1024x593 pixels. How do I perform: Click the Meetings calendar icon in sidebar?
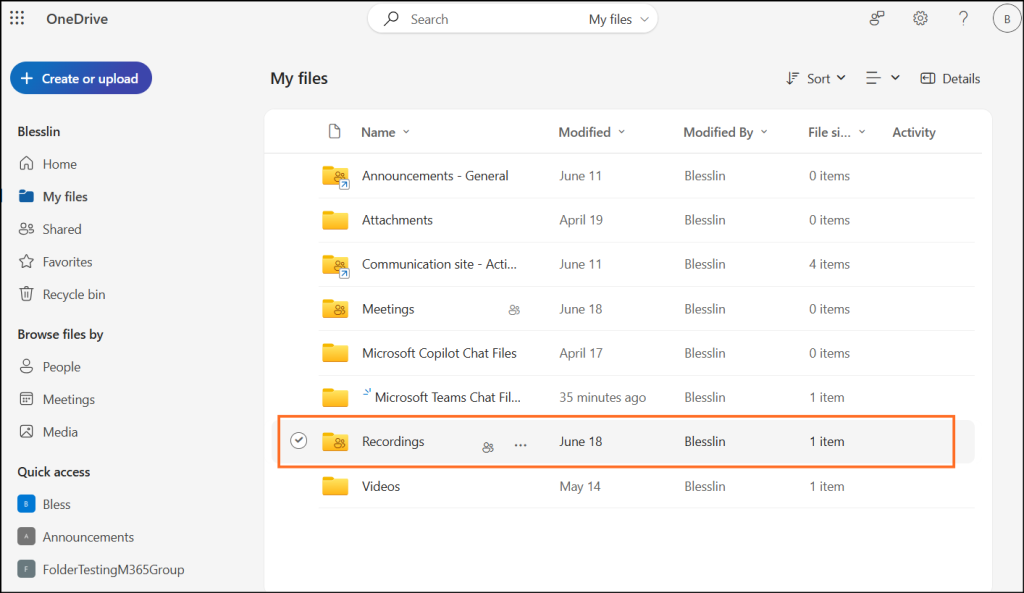point(26,398)
